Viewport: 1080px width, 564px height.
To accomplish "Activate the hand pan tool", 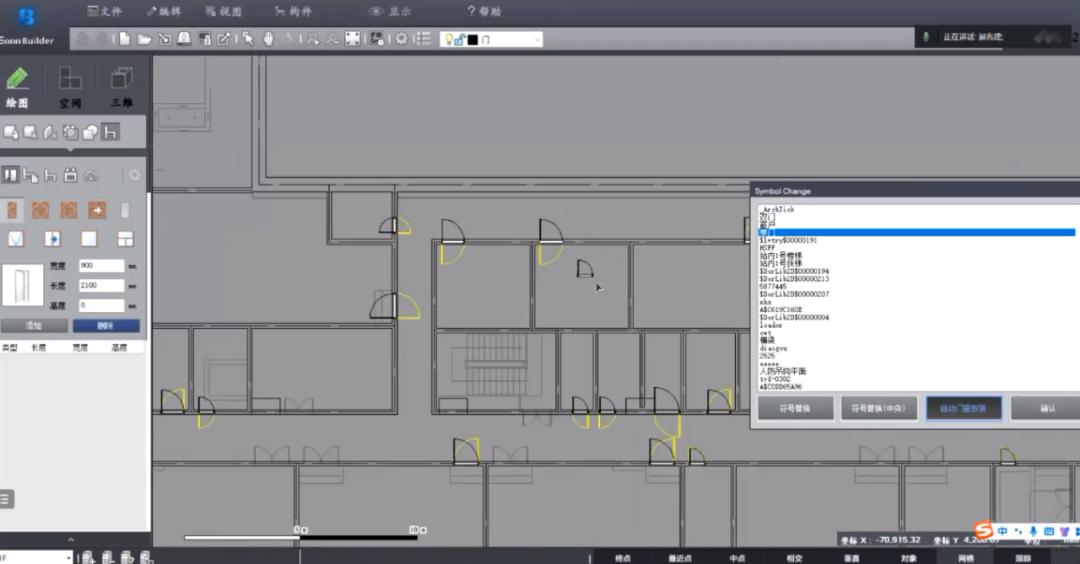I will (x=268, y=39).
